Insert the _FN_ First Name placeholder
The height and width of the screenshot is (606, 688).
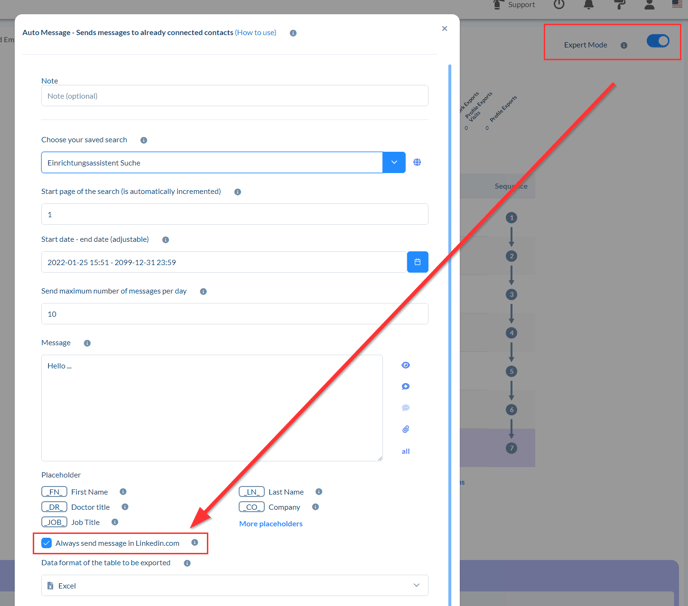pos(54,492)
